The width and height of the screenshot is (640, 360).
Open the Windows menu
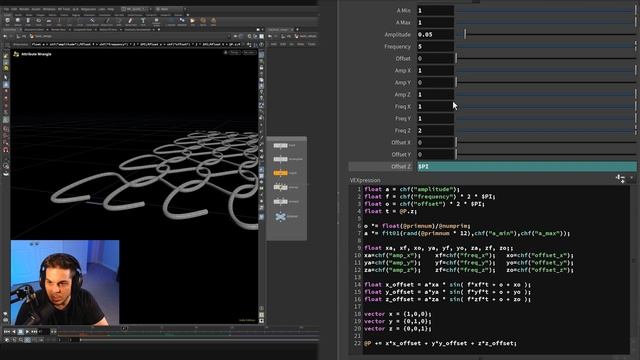coord(49,9)
